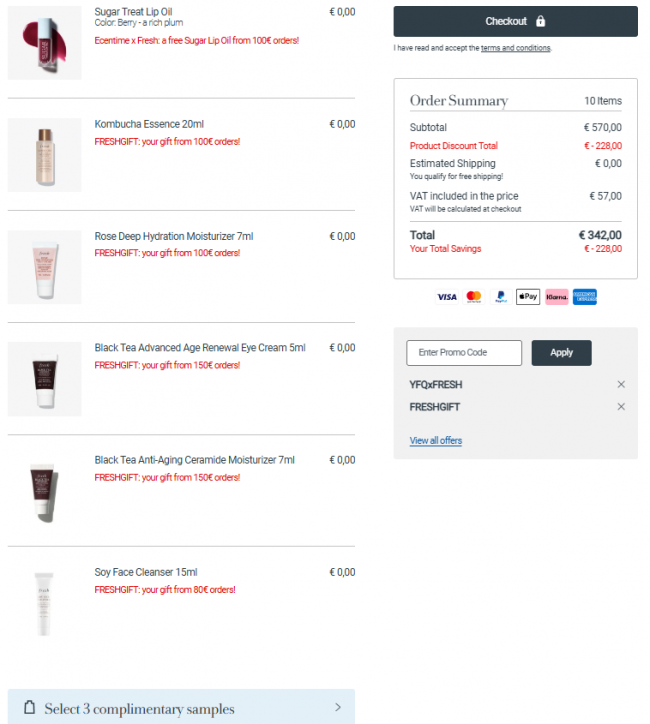Open Select 3 complimentary samples banner
This screenshot has height=724, width=650.
(181, 707)
